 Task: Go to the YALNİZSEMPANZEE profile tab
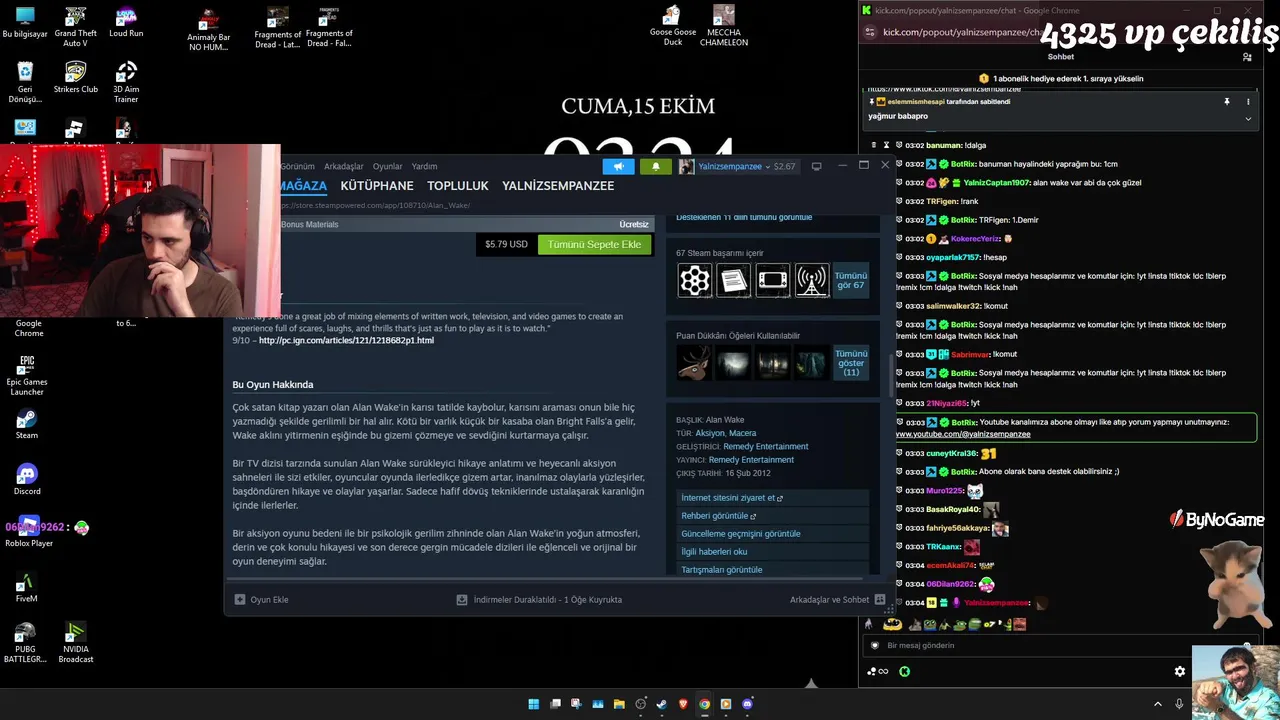point(558,186)
